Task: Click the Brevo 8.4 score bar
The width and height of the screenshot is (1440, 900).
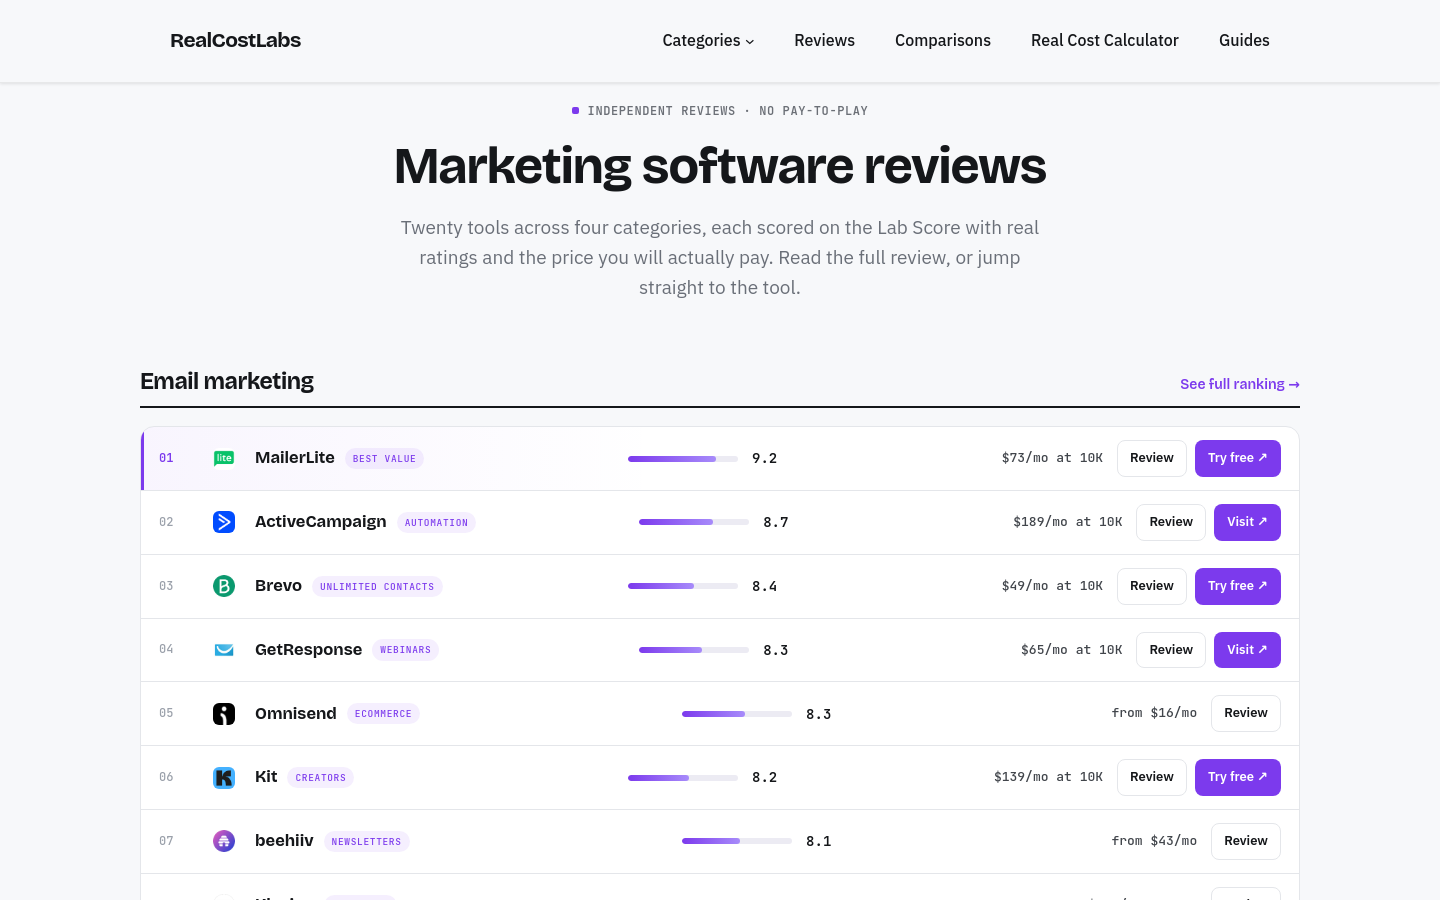Action: pyautogui.click(x=683, y=586)
